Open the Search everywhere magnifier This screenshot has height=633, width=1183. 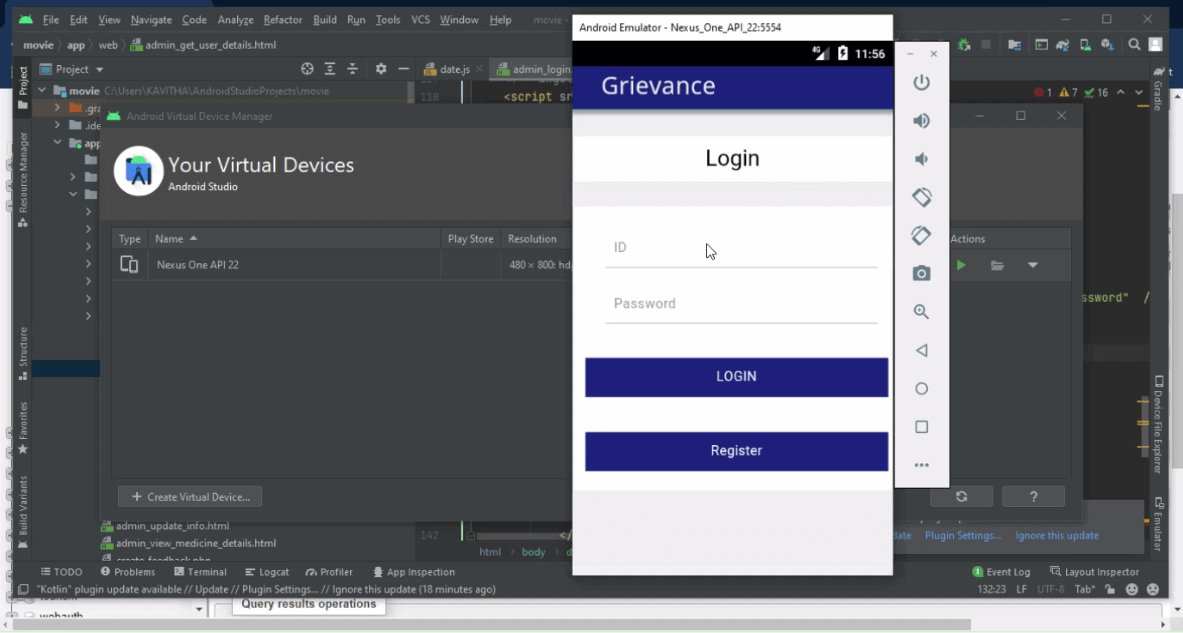click(x=1133, y=44)
